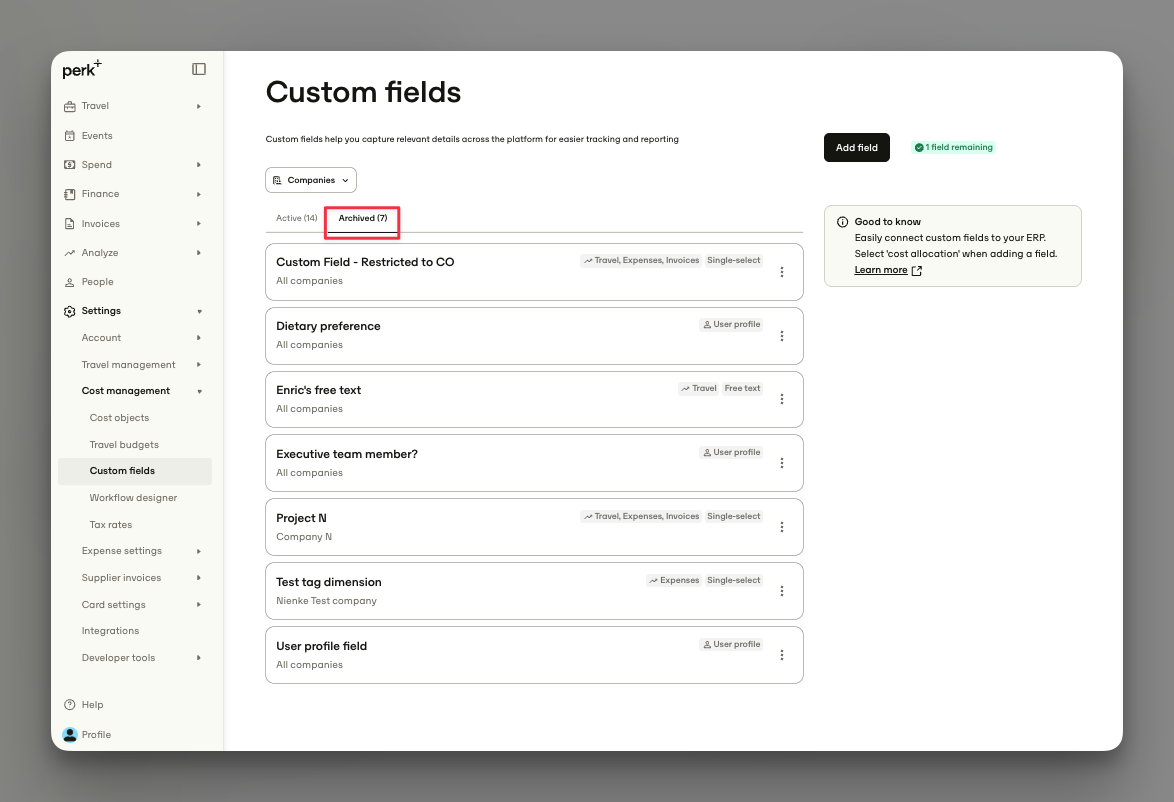Click the Dietary preference title
Image resolution: width=1174 pixels, height=802 pixels.
[328, 326]
